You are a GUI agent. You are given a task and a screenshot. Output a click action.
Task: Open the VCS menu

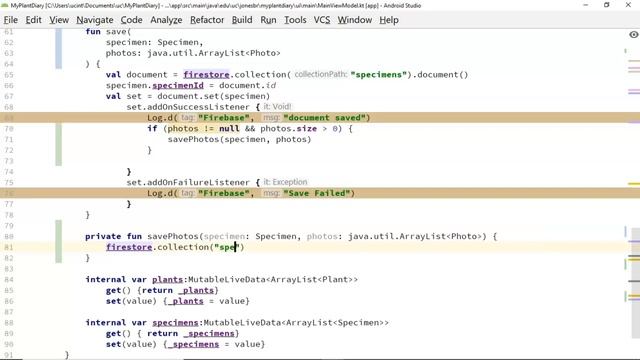click(x=322, y=20)
